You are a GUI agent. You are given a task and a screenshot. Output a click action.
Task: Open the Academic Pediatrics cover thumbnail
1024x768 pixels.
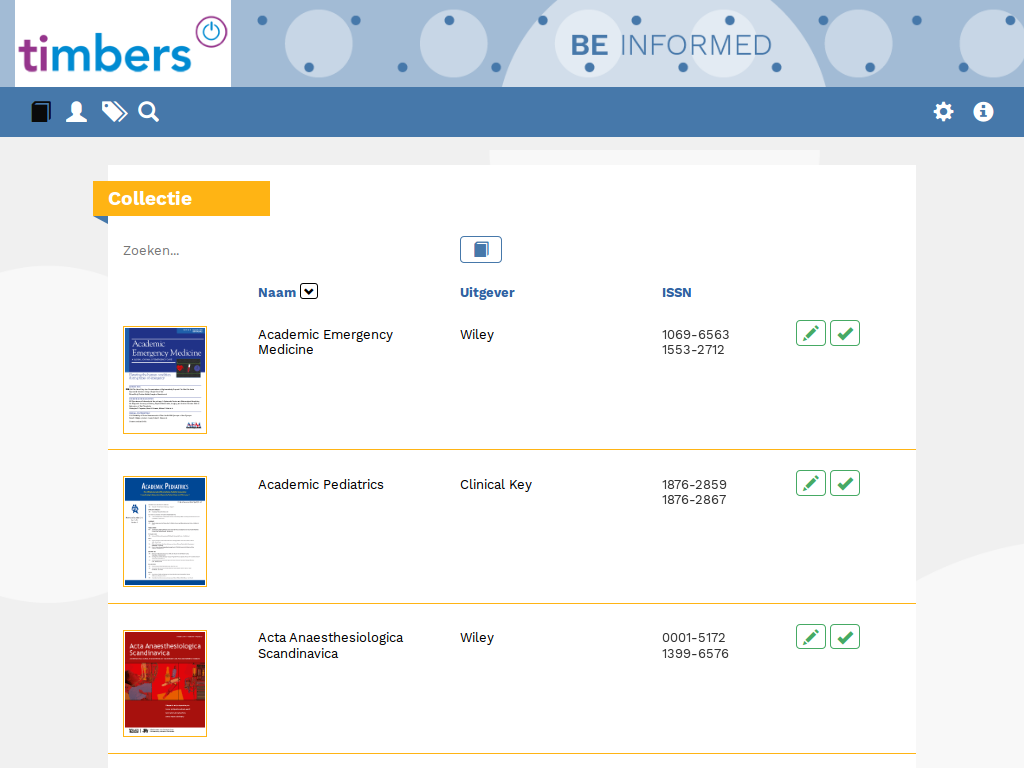coord(165,532)
